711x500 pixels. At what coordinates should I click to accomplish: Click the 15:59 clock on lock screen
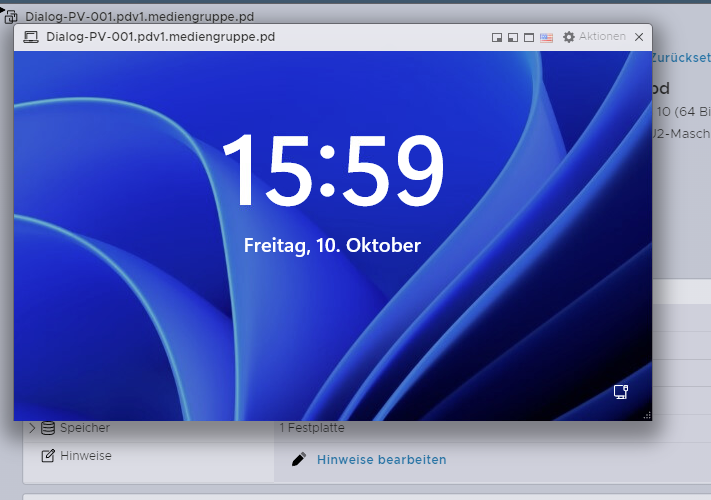click(x=332, y=172)
